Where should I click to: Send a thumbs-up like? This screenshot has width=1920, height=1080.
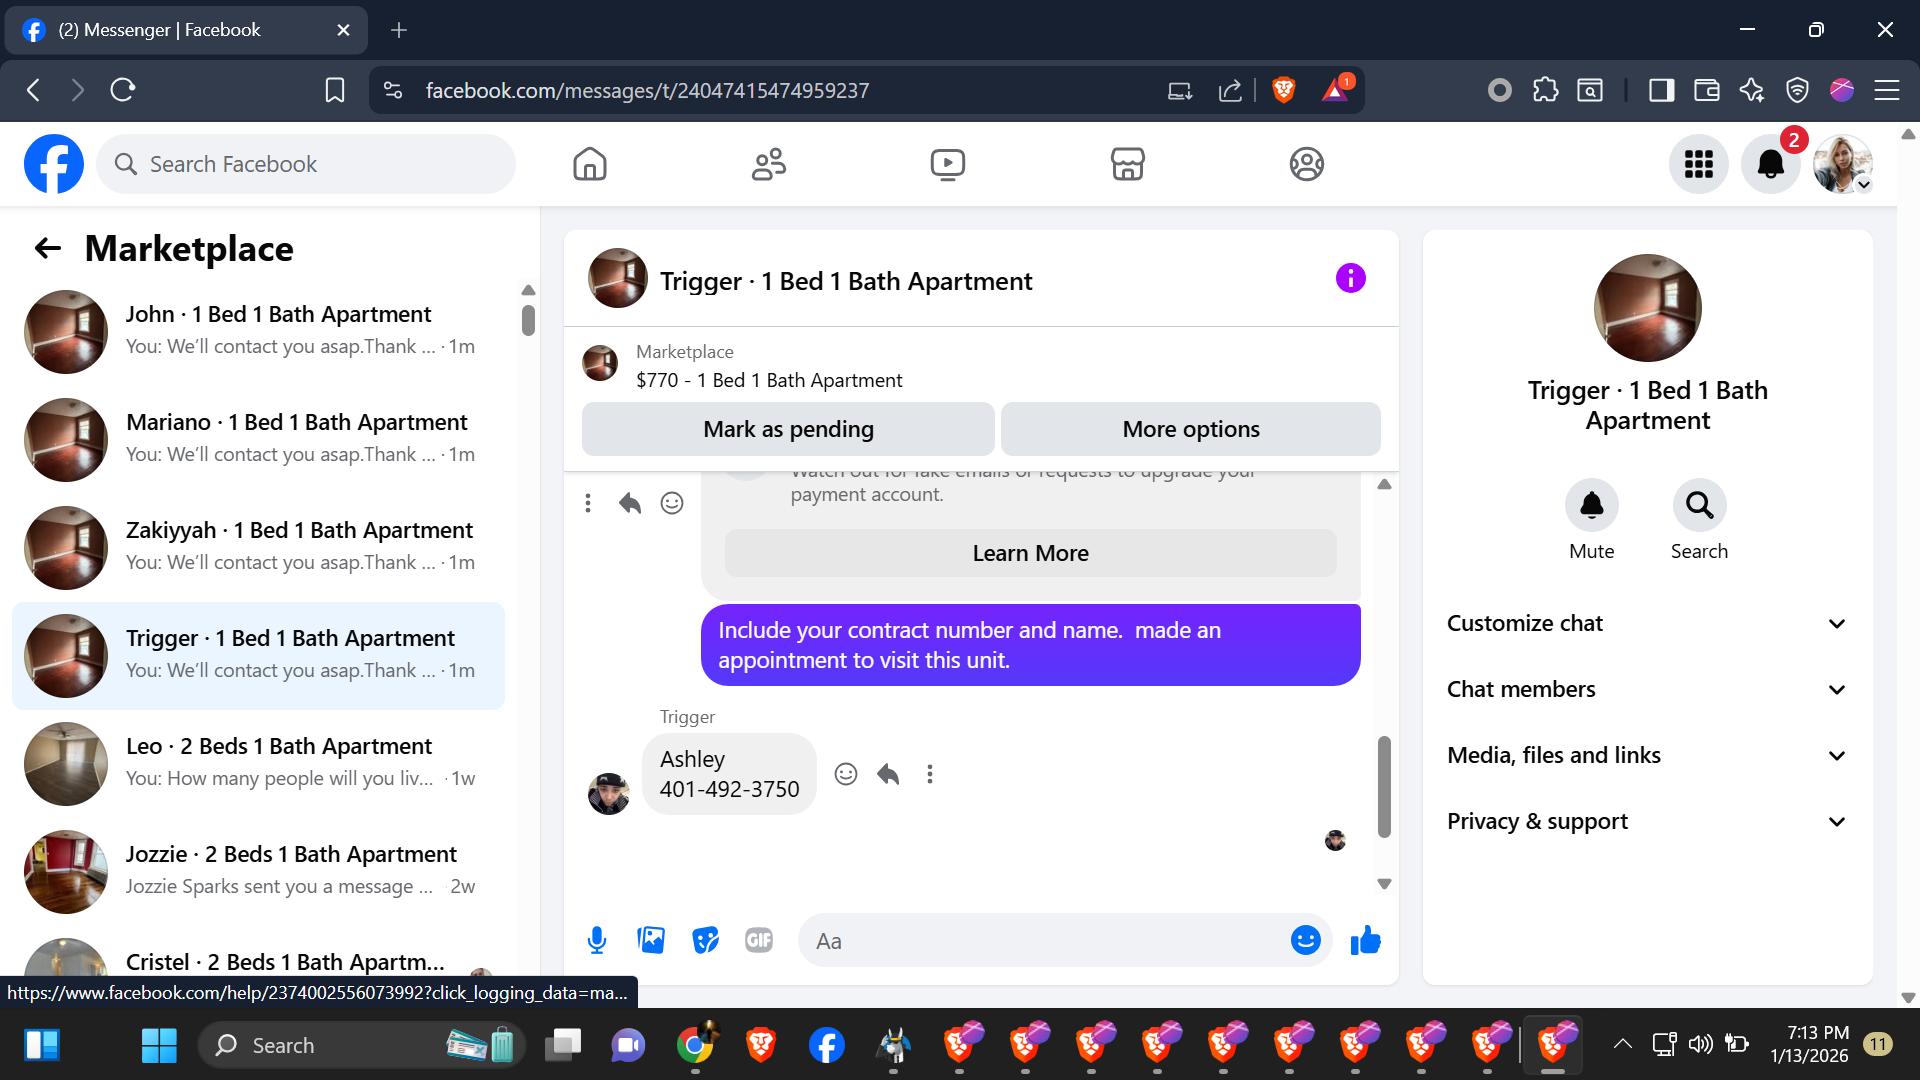pyautogui.click(x=1365, y=940)
